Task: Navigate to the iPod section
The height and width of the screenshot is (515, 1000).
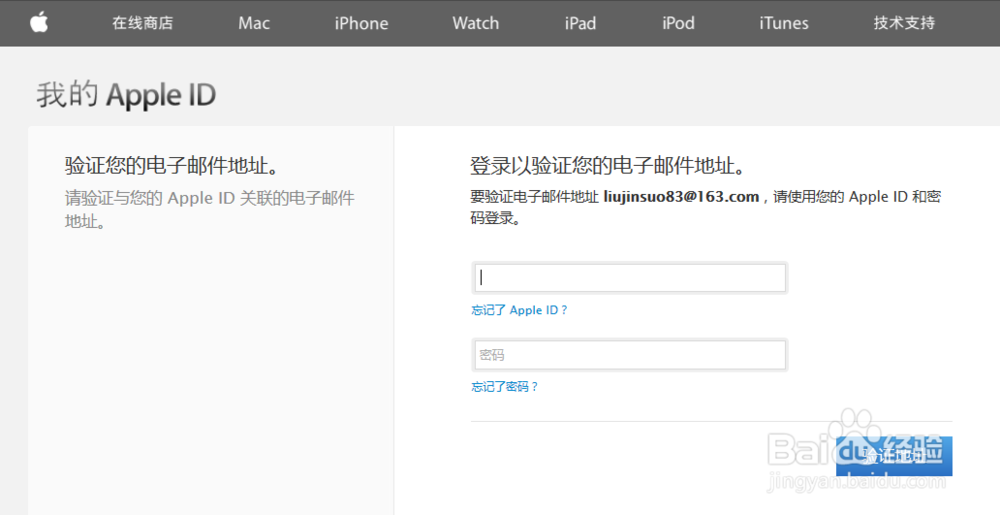Action: [678, 23]
